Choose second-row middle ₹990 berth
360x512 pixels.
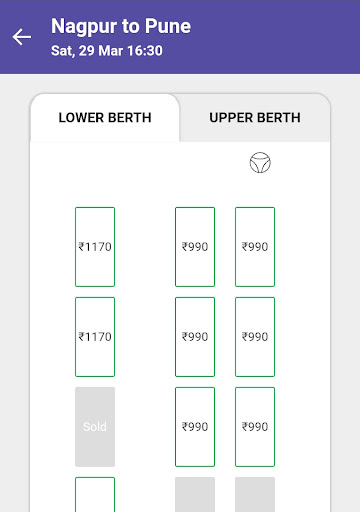point(195,337)
